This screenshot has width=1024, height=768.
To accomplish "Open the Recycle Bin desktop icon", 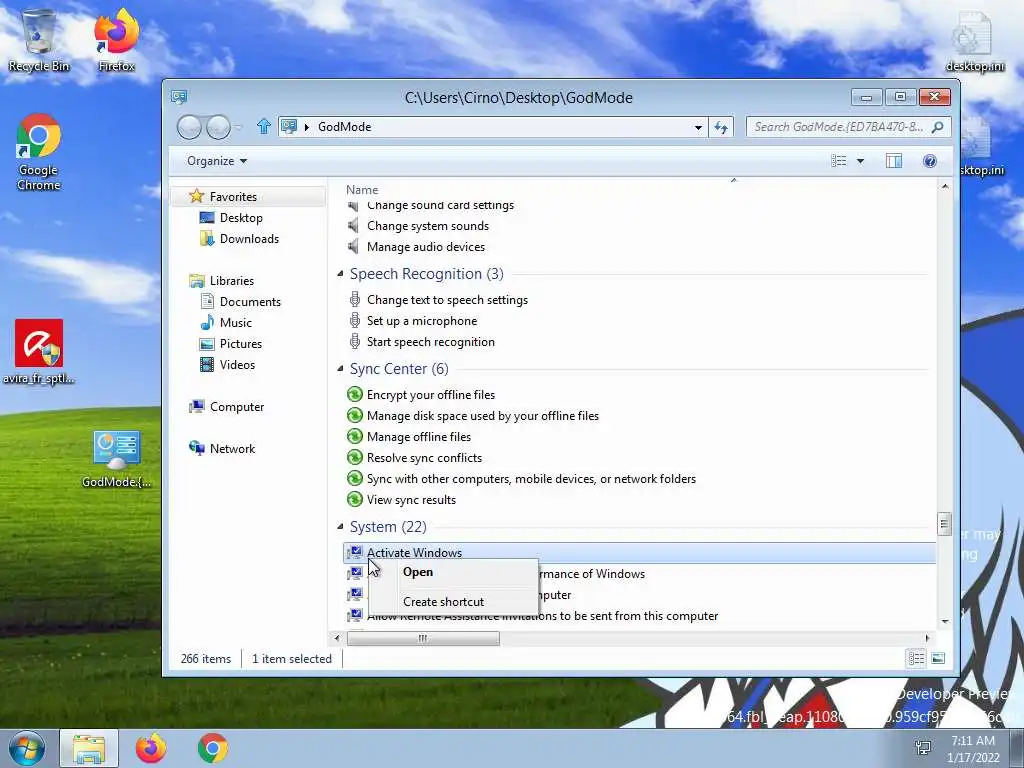I will coord(39,40).
